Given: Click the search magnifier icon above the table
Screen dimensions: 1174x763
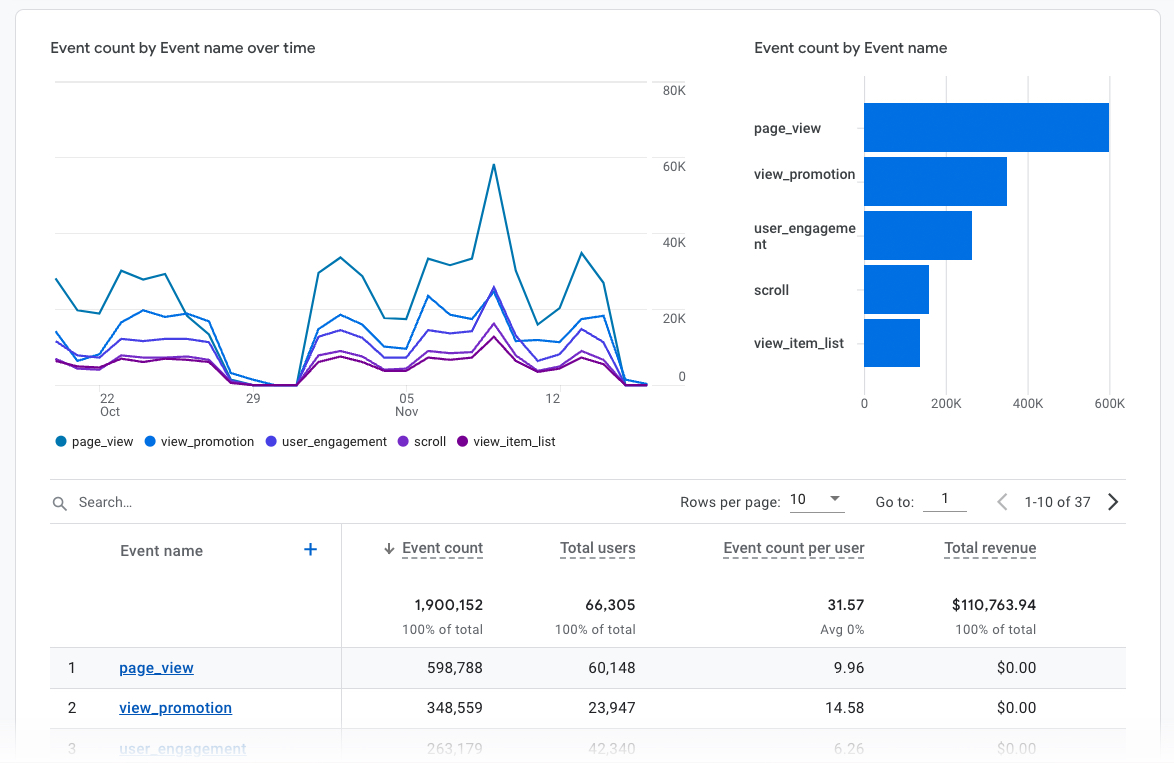Looking at the screenshot, I should click(60, 502).
